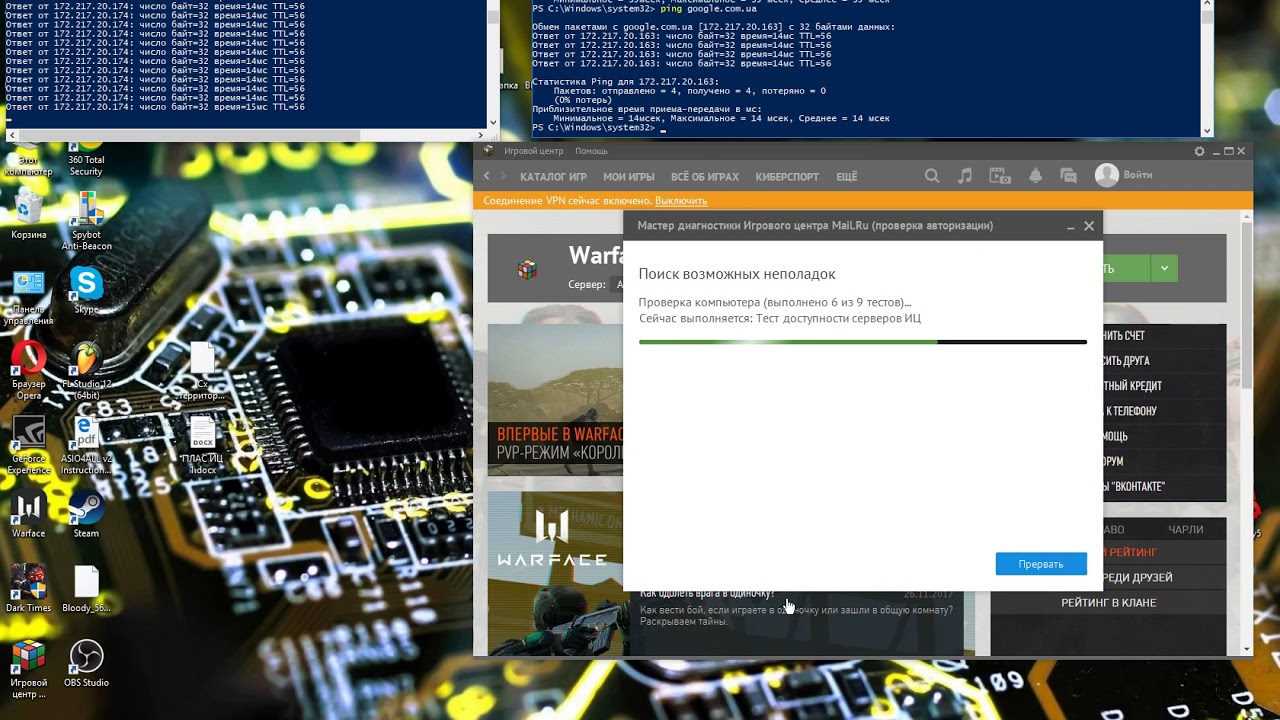Close the Мастер диагностики dialog
The image size is (1280, 720).
click(x=1089, y=226)
